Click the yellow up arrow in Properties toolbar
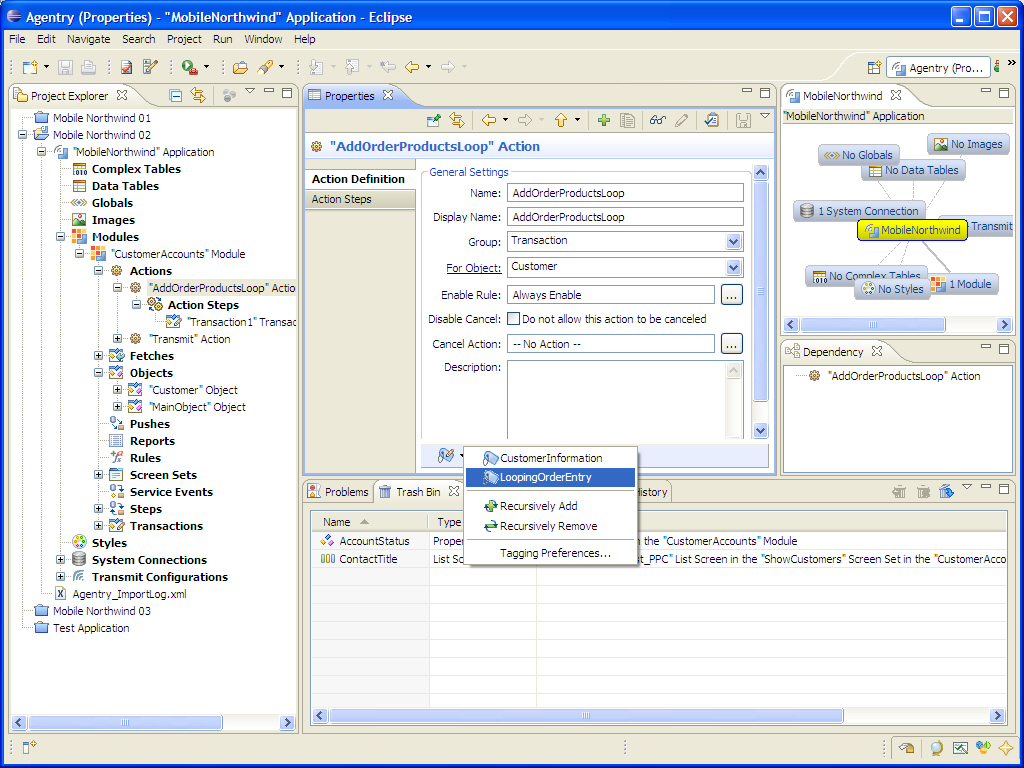Viewport: 1024px width, 768px height. (x=561, y=120)
